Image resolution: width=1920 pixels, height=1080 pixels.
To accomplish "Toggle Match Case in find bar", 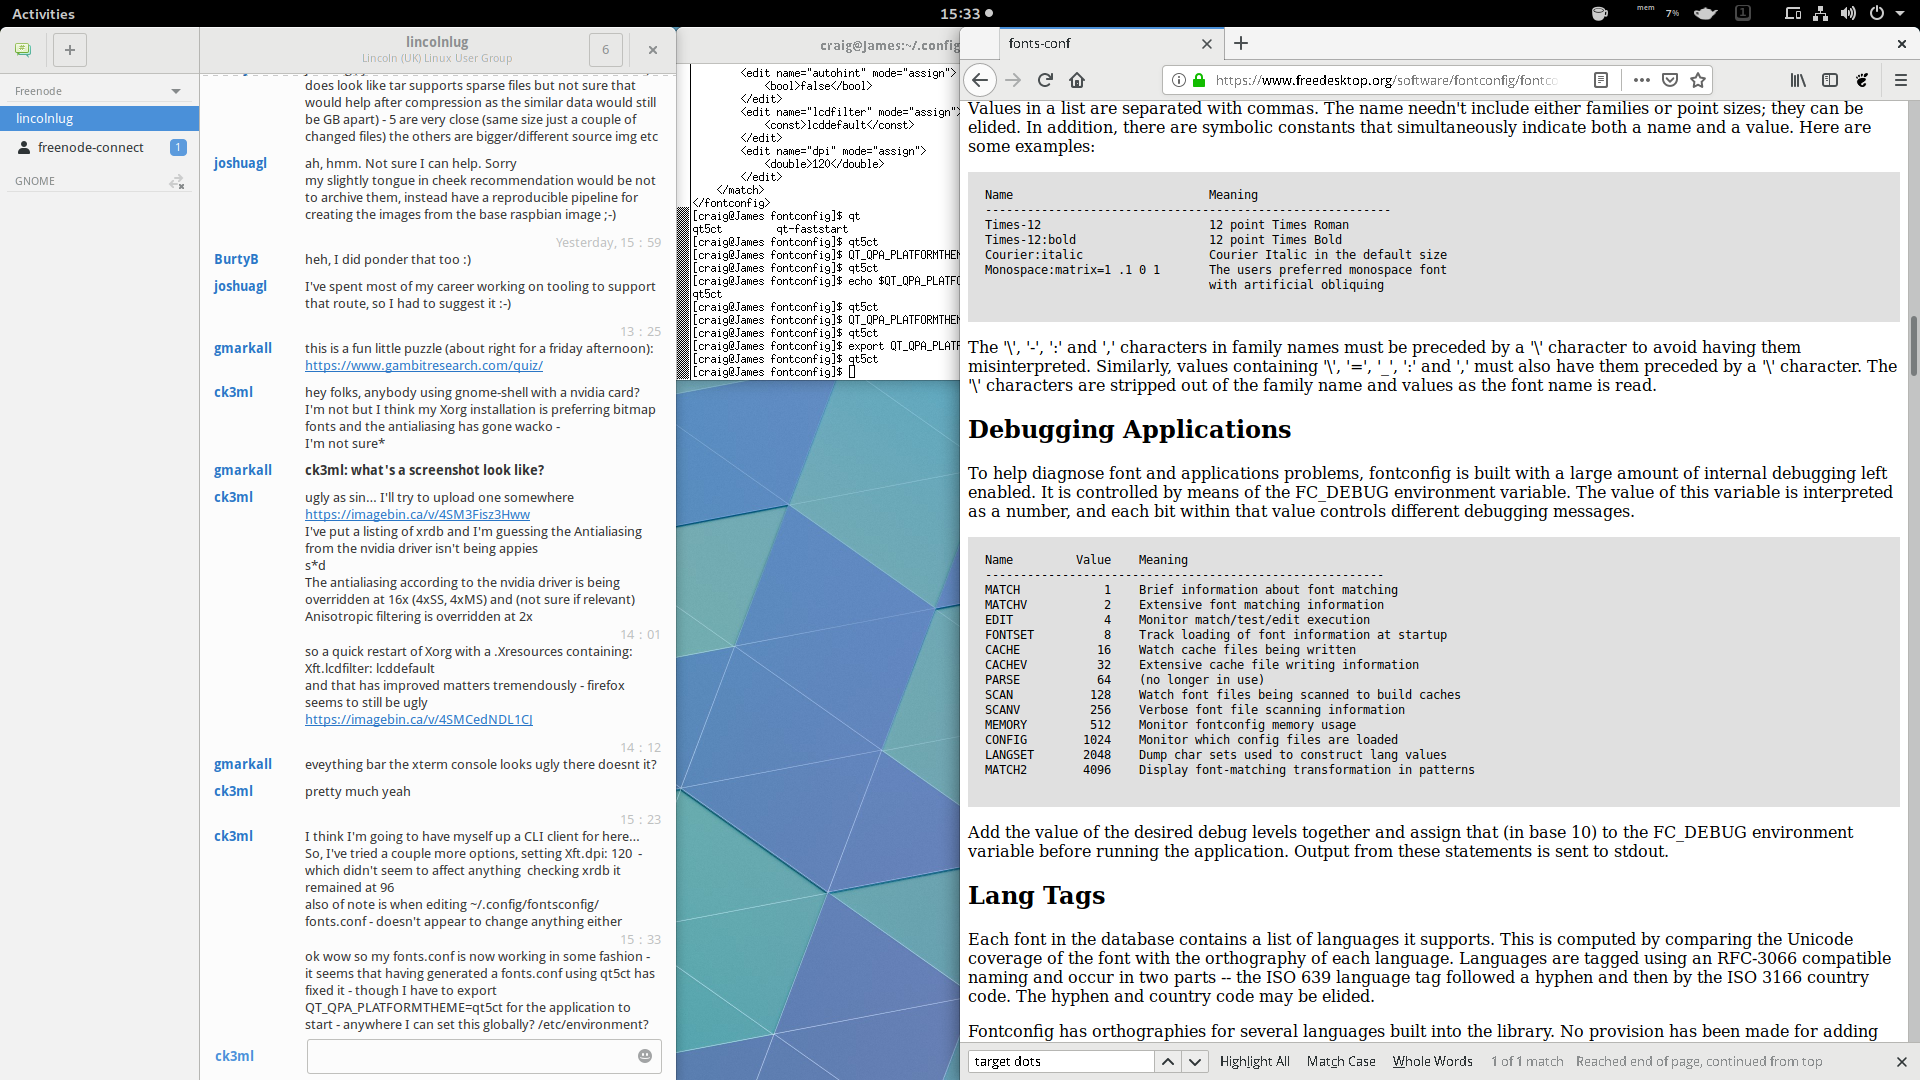I will (1341, 1062).
